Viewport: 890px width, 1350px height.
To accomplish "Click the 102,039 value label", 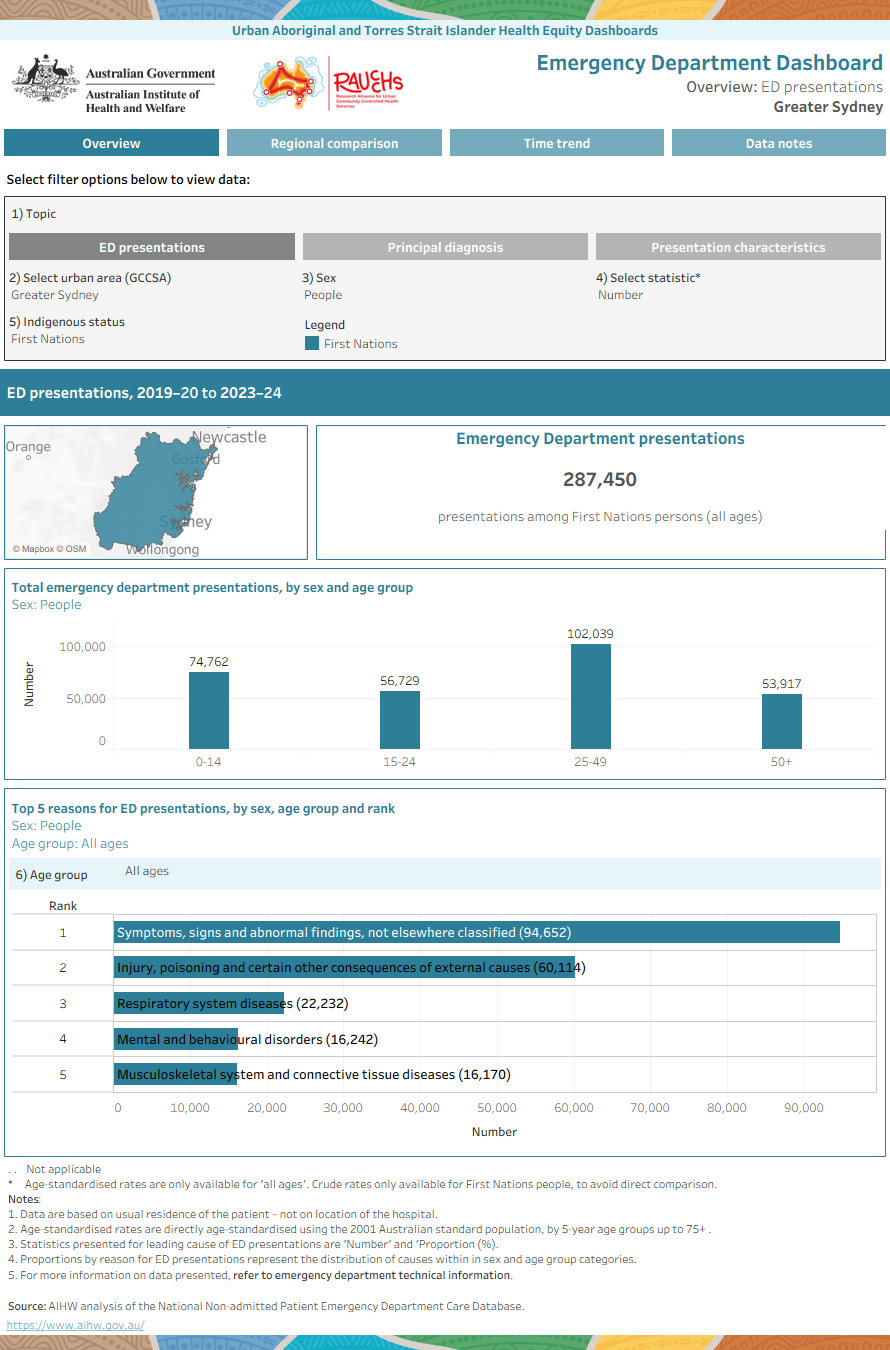I will point(591,634).
